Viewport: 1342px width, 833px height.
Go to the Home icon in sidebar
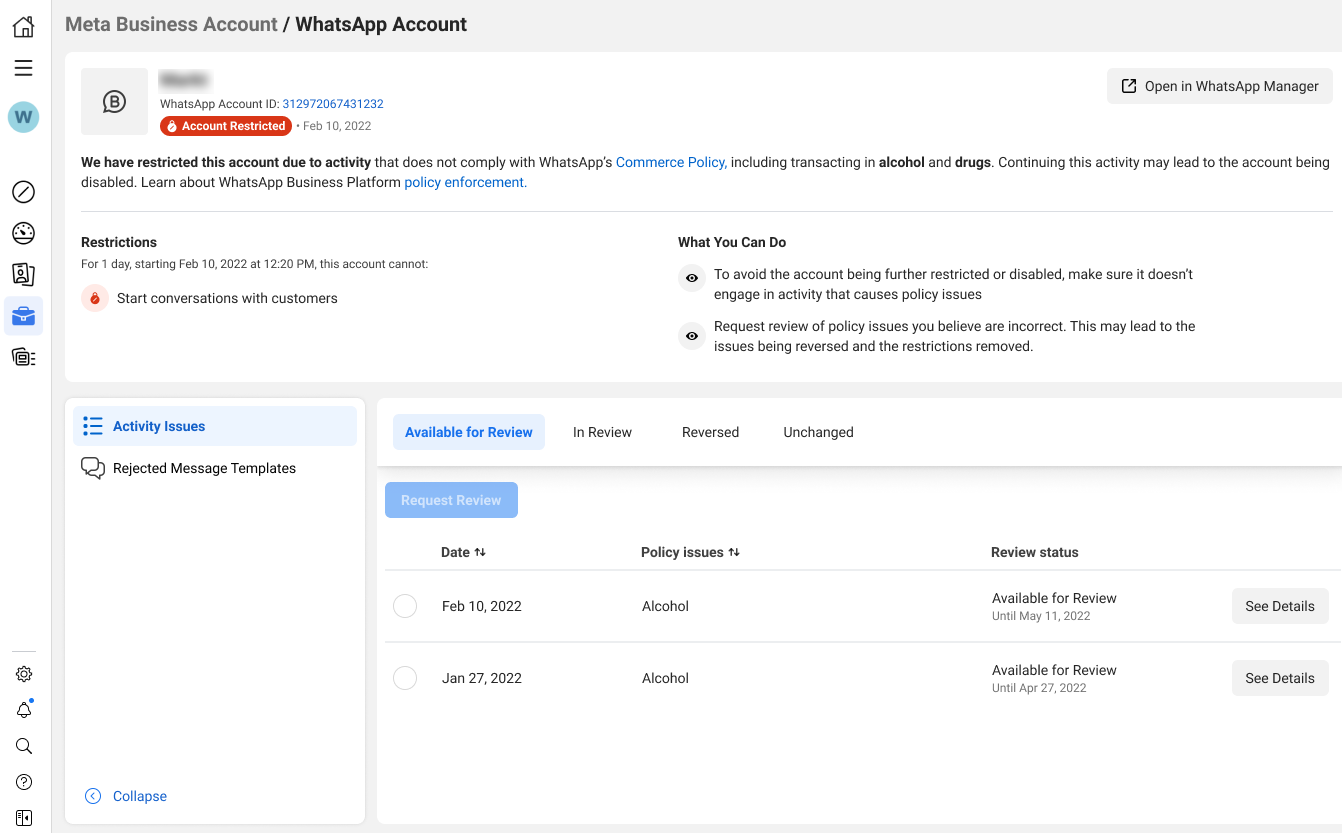(24, 26)
